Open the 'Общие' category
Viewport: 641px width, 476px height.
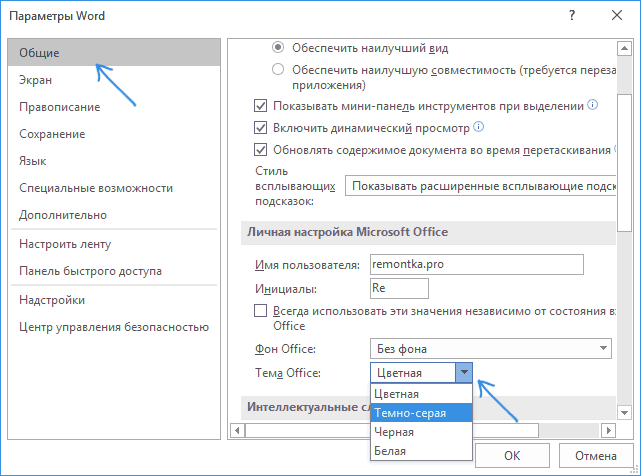point(114,53)
